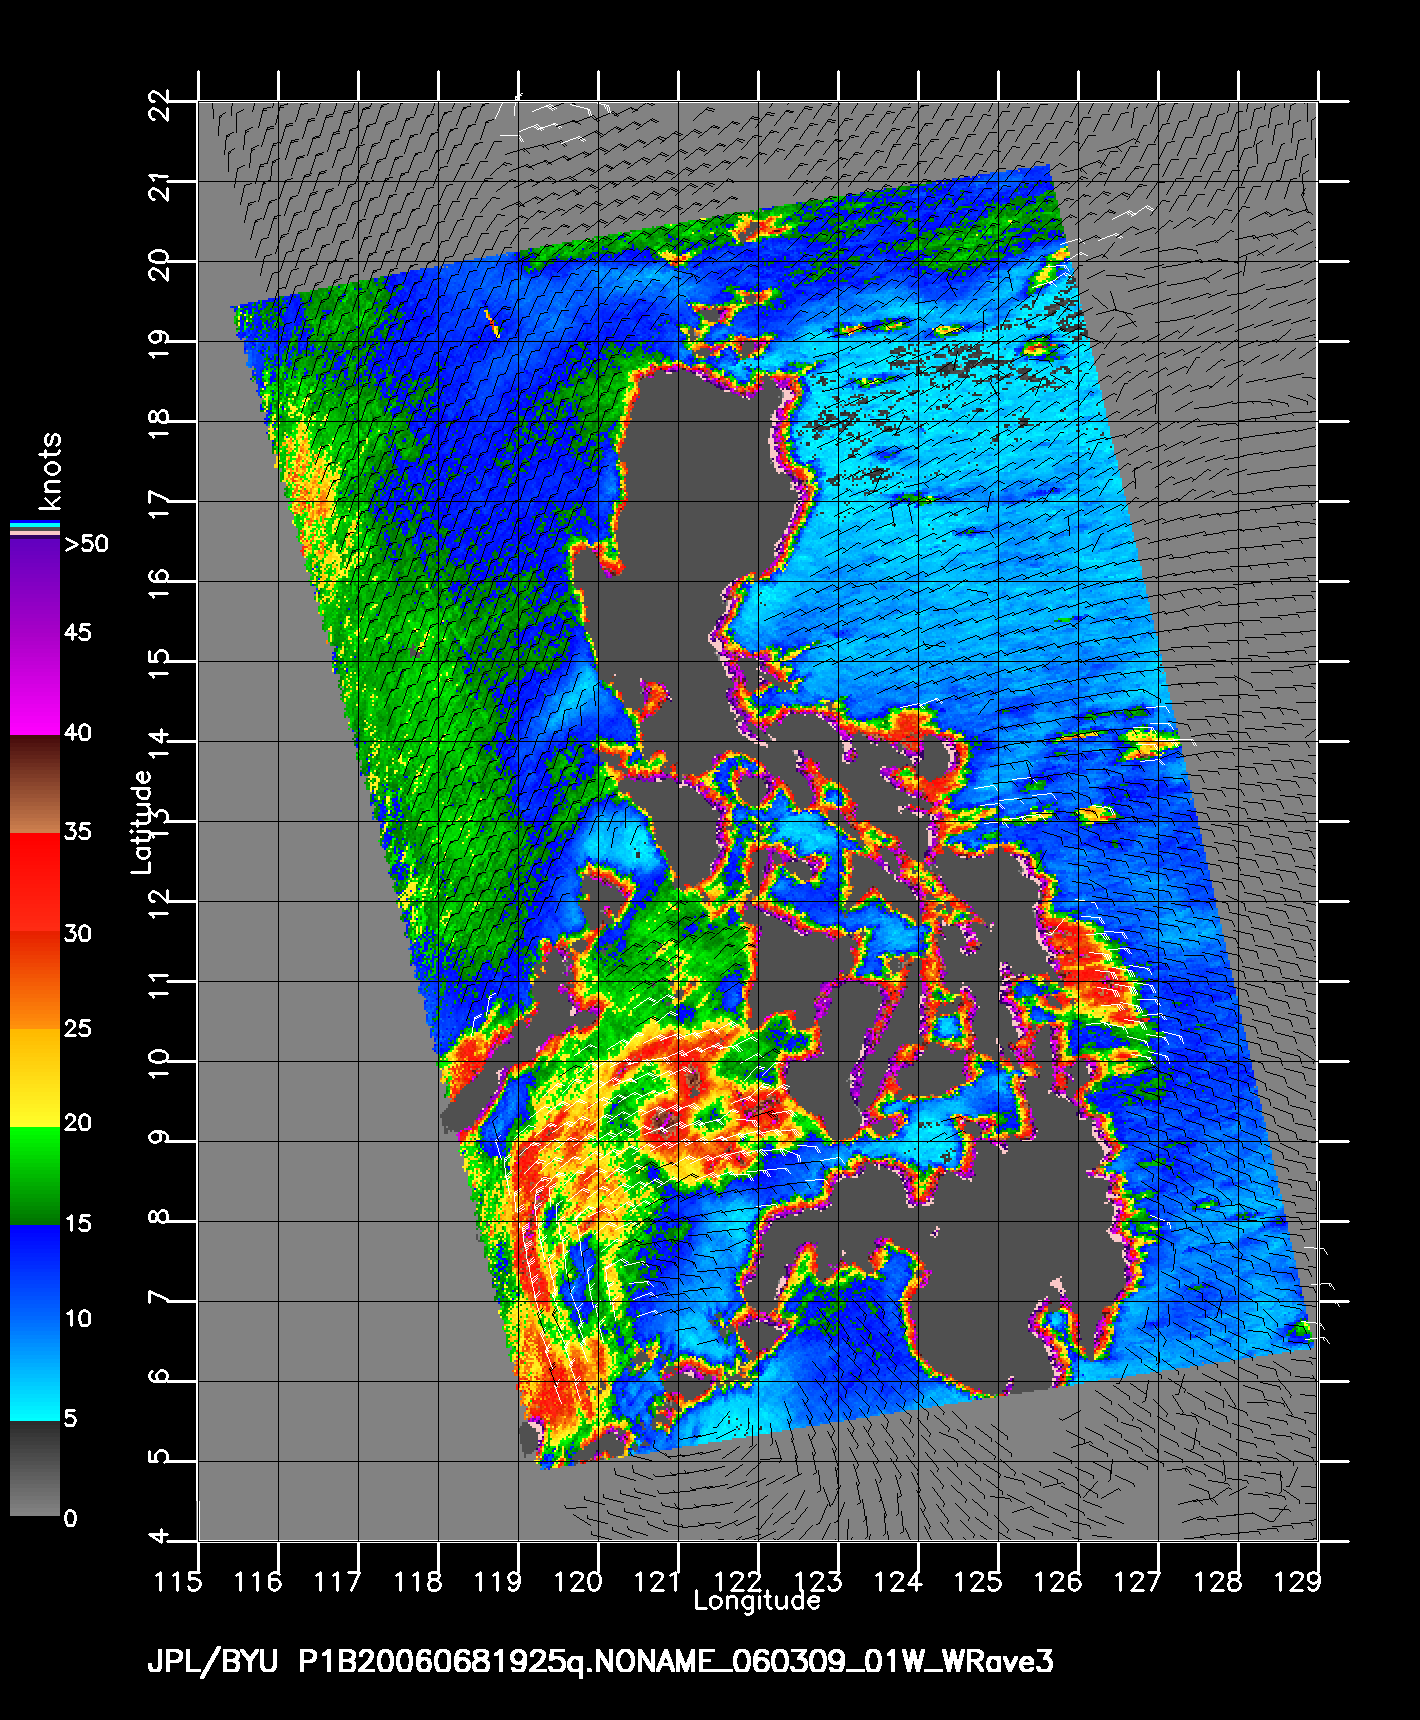Click the '0' colorbar label
The height and width of the screenshot is (1720, 1420).
tap(70, 1519)
